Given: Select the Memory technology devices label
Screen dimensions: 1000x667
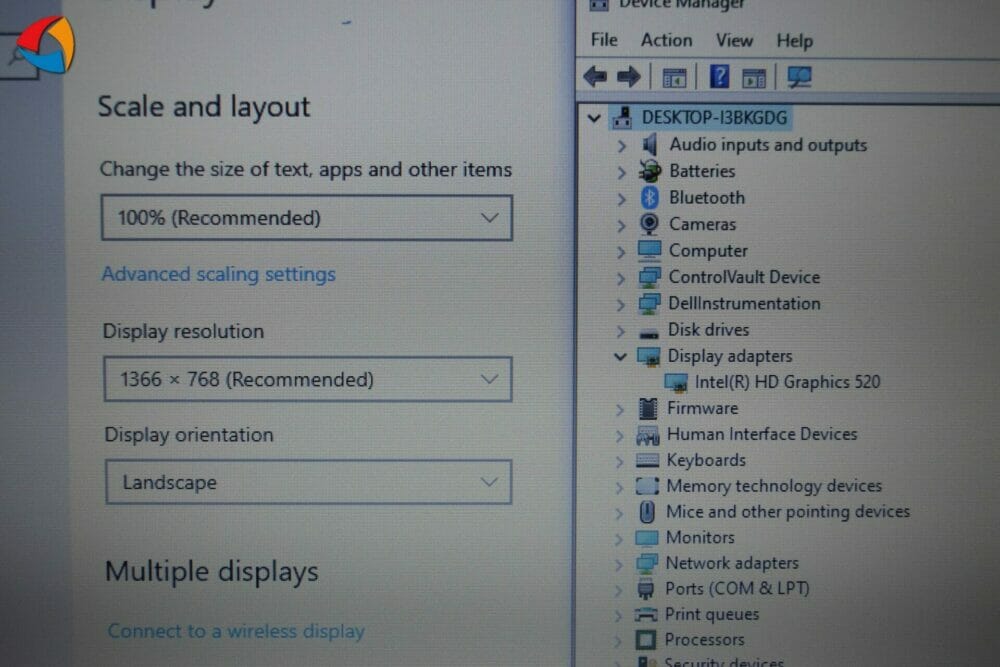Looking at the screenshot, I should (774, 486).
